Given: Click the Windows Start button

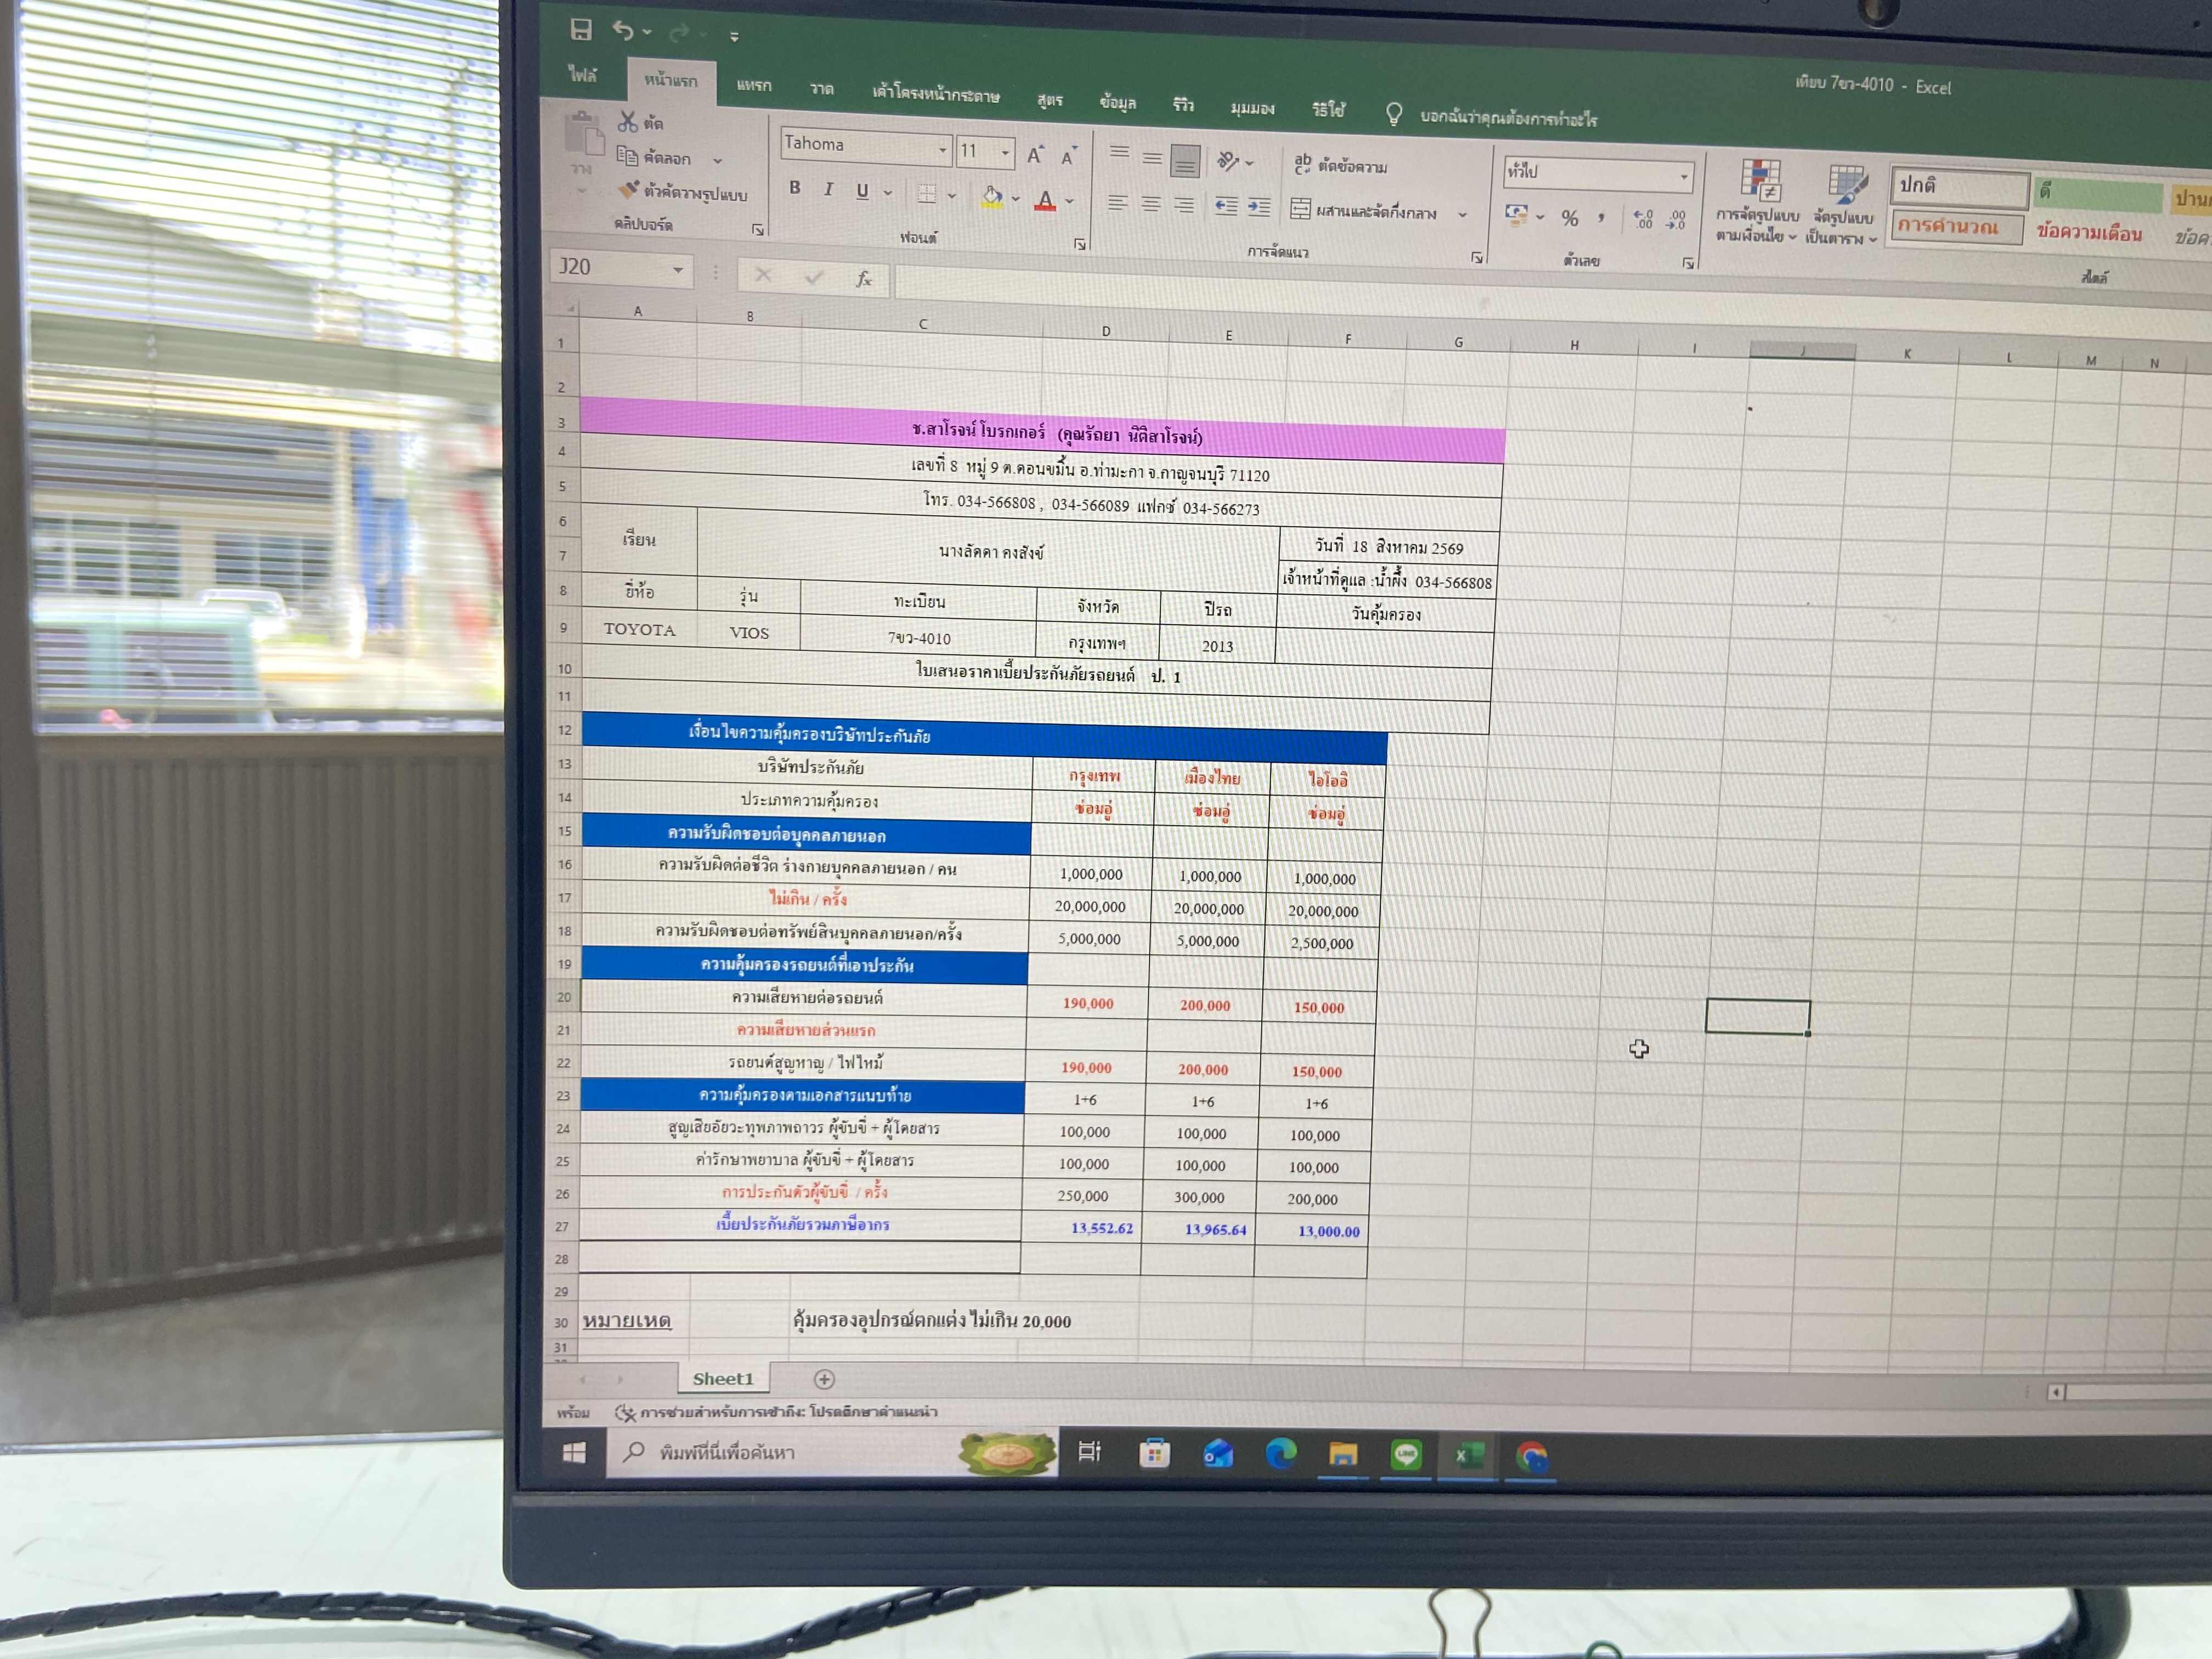Looking at the screenshot, I should pyautogui.click(x=574, y=1452).
